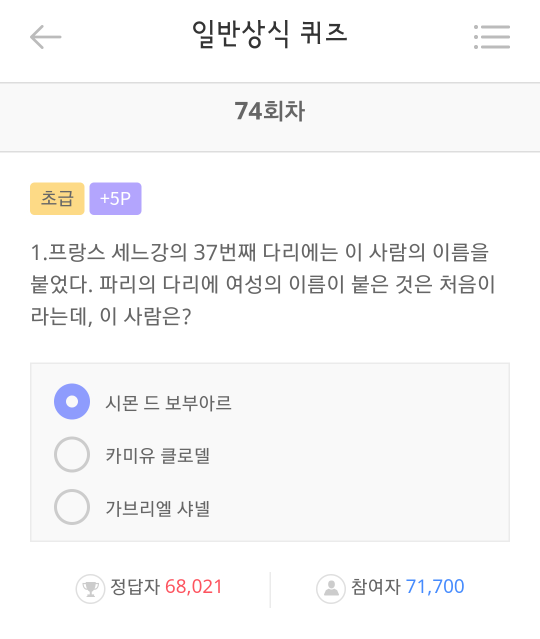Click the 초급 difficulty badge
Viewport: 540px width, 639px height.
57,198
